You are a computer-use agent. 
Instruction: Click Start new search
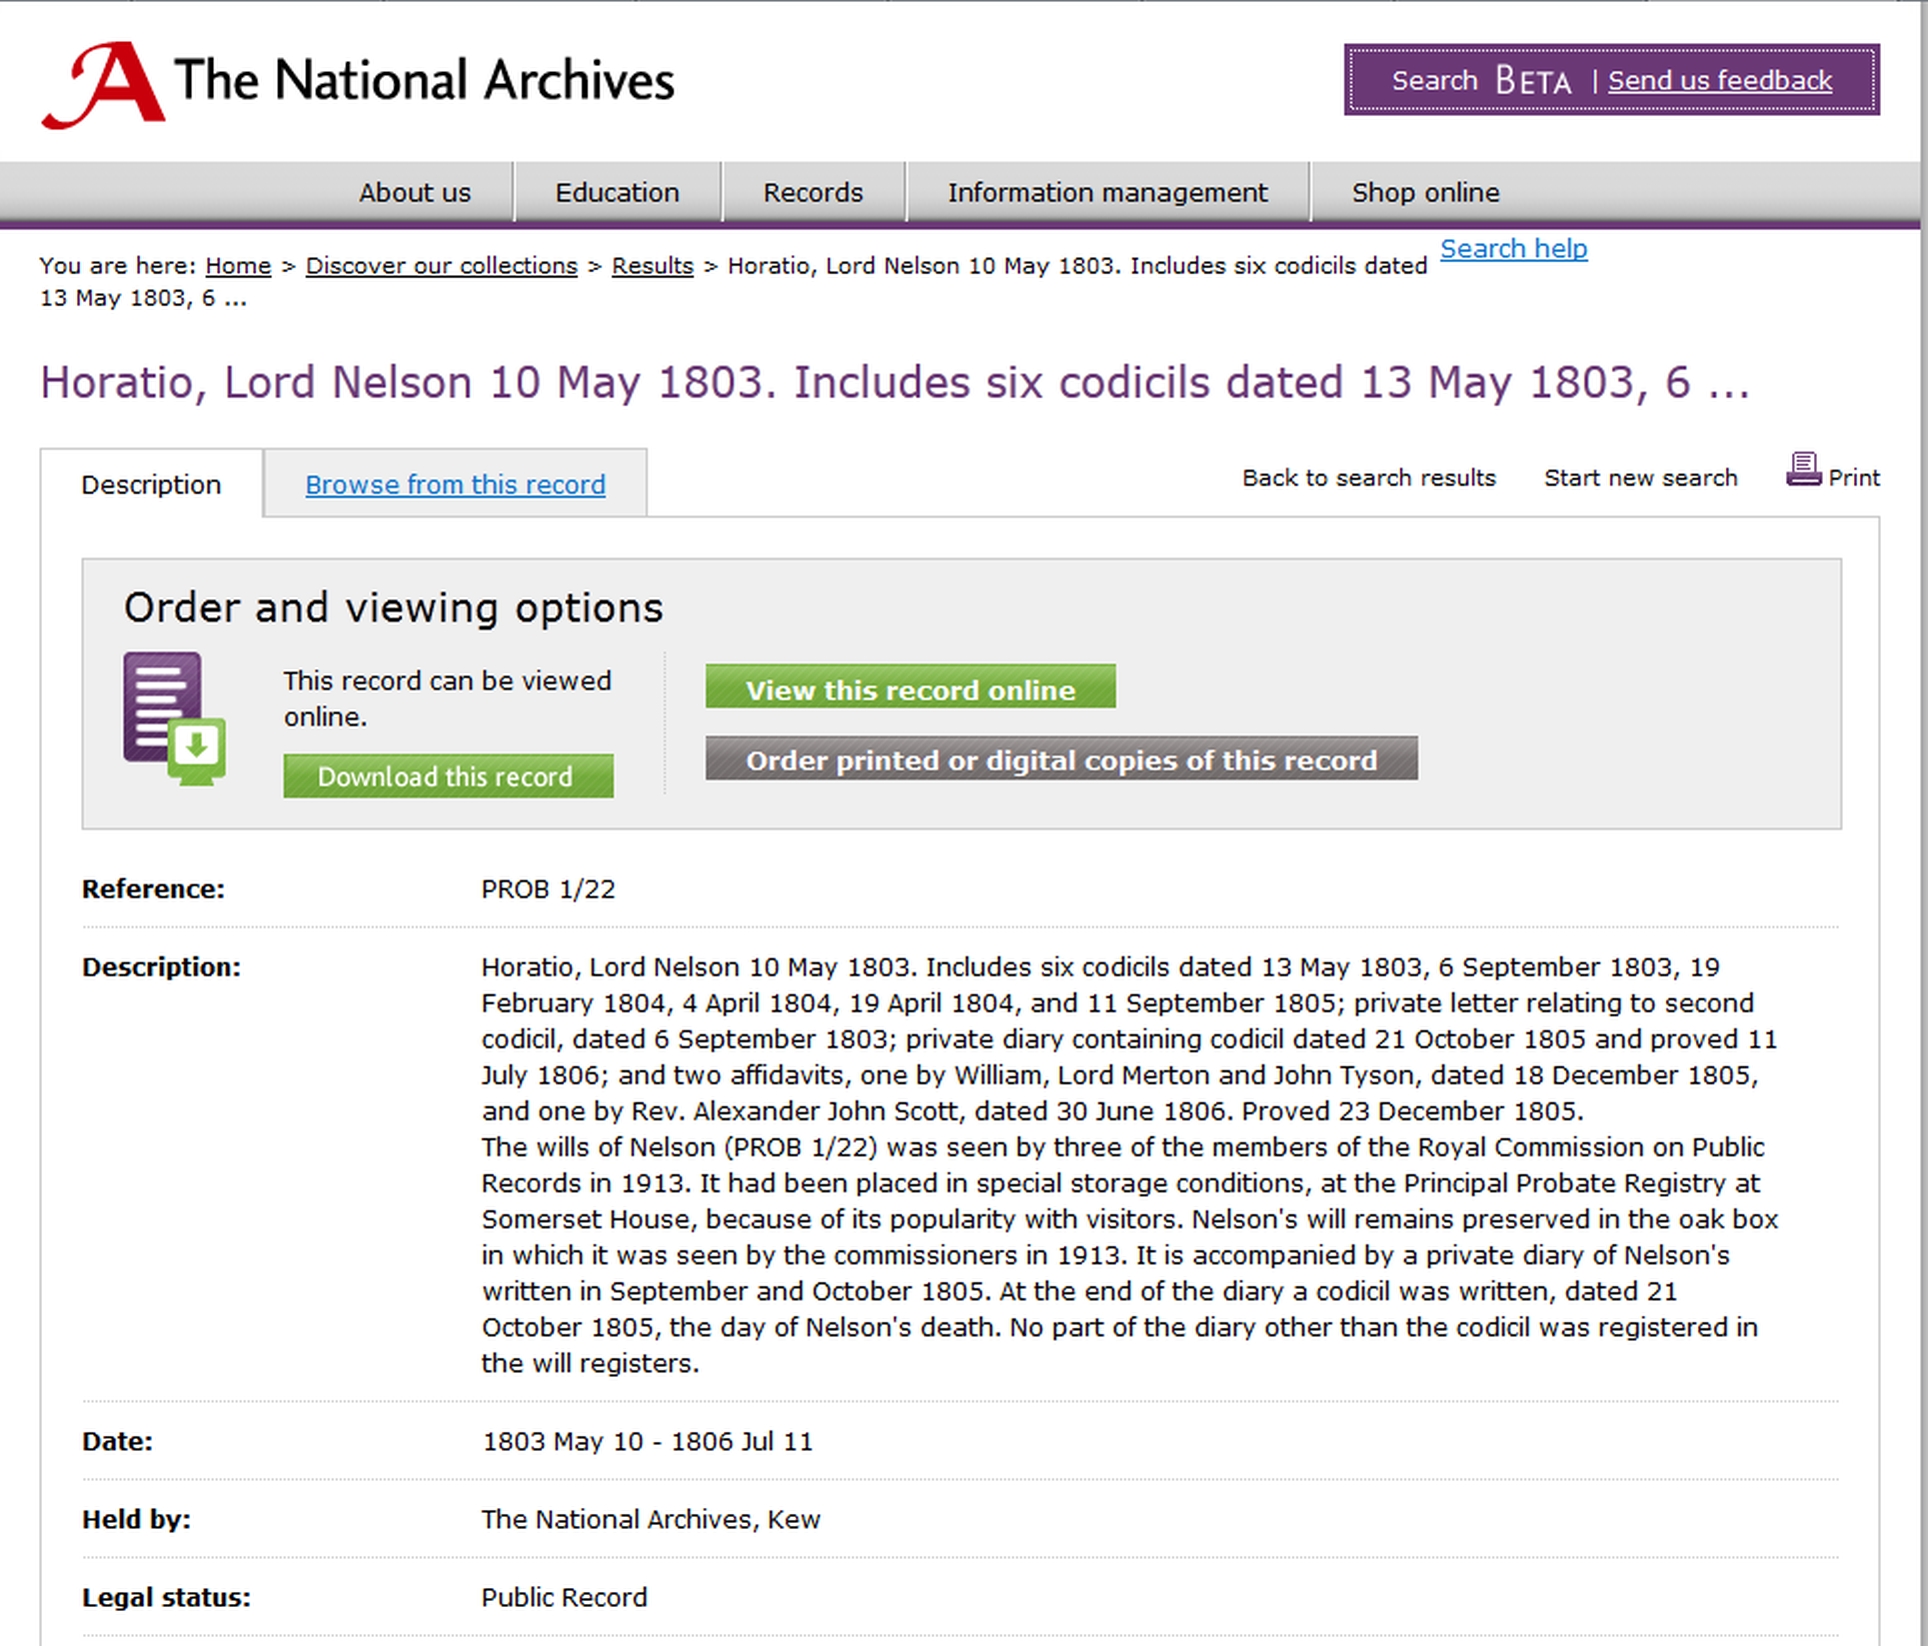1640,478
